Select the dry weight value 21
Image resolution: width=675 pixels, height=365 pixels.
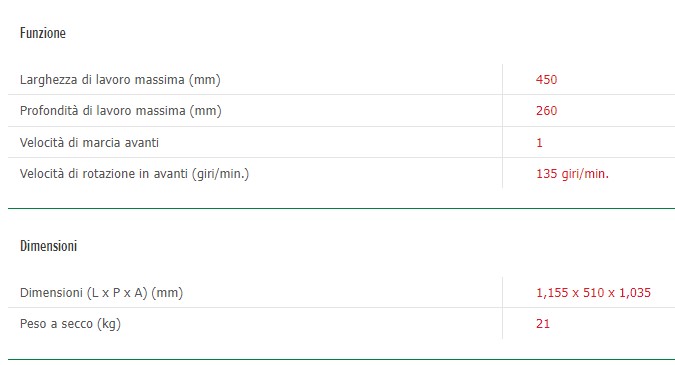click(543, 324)
